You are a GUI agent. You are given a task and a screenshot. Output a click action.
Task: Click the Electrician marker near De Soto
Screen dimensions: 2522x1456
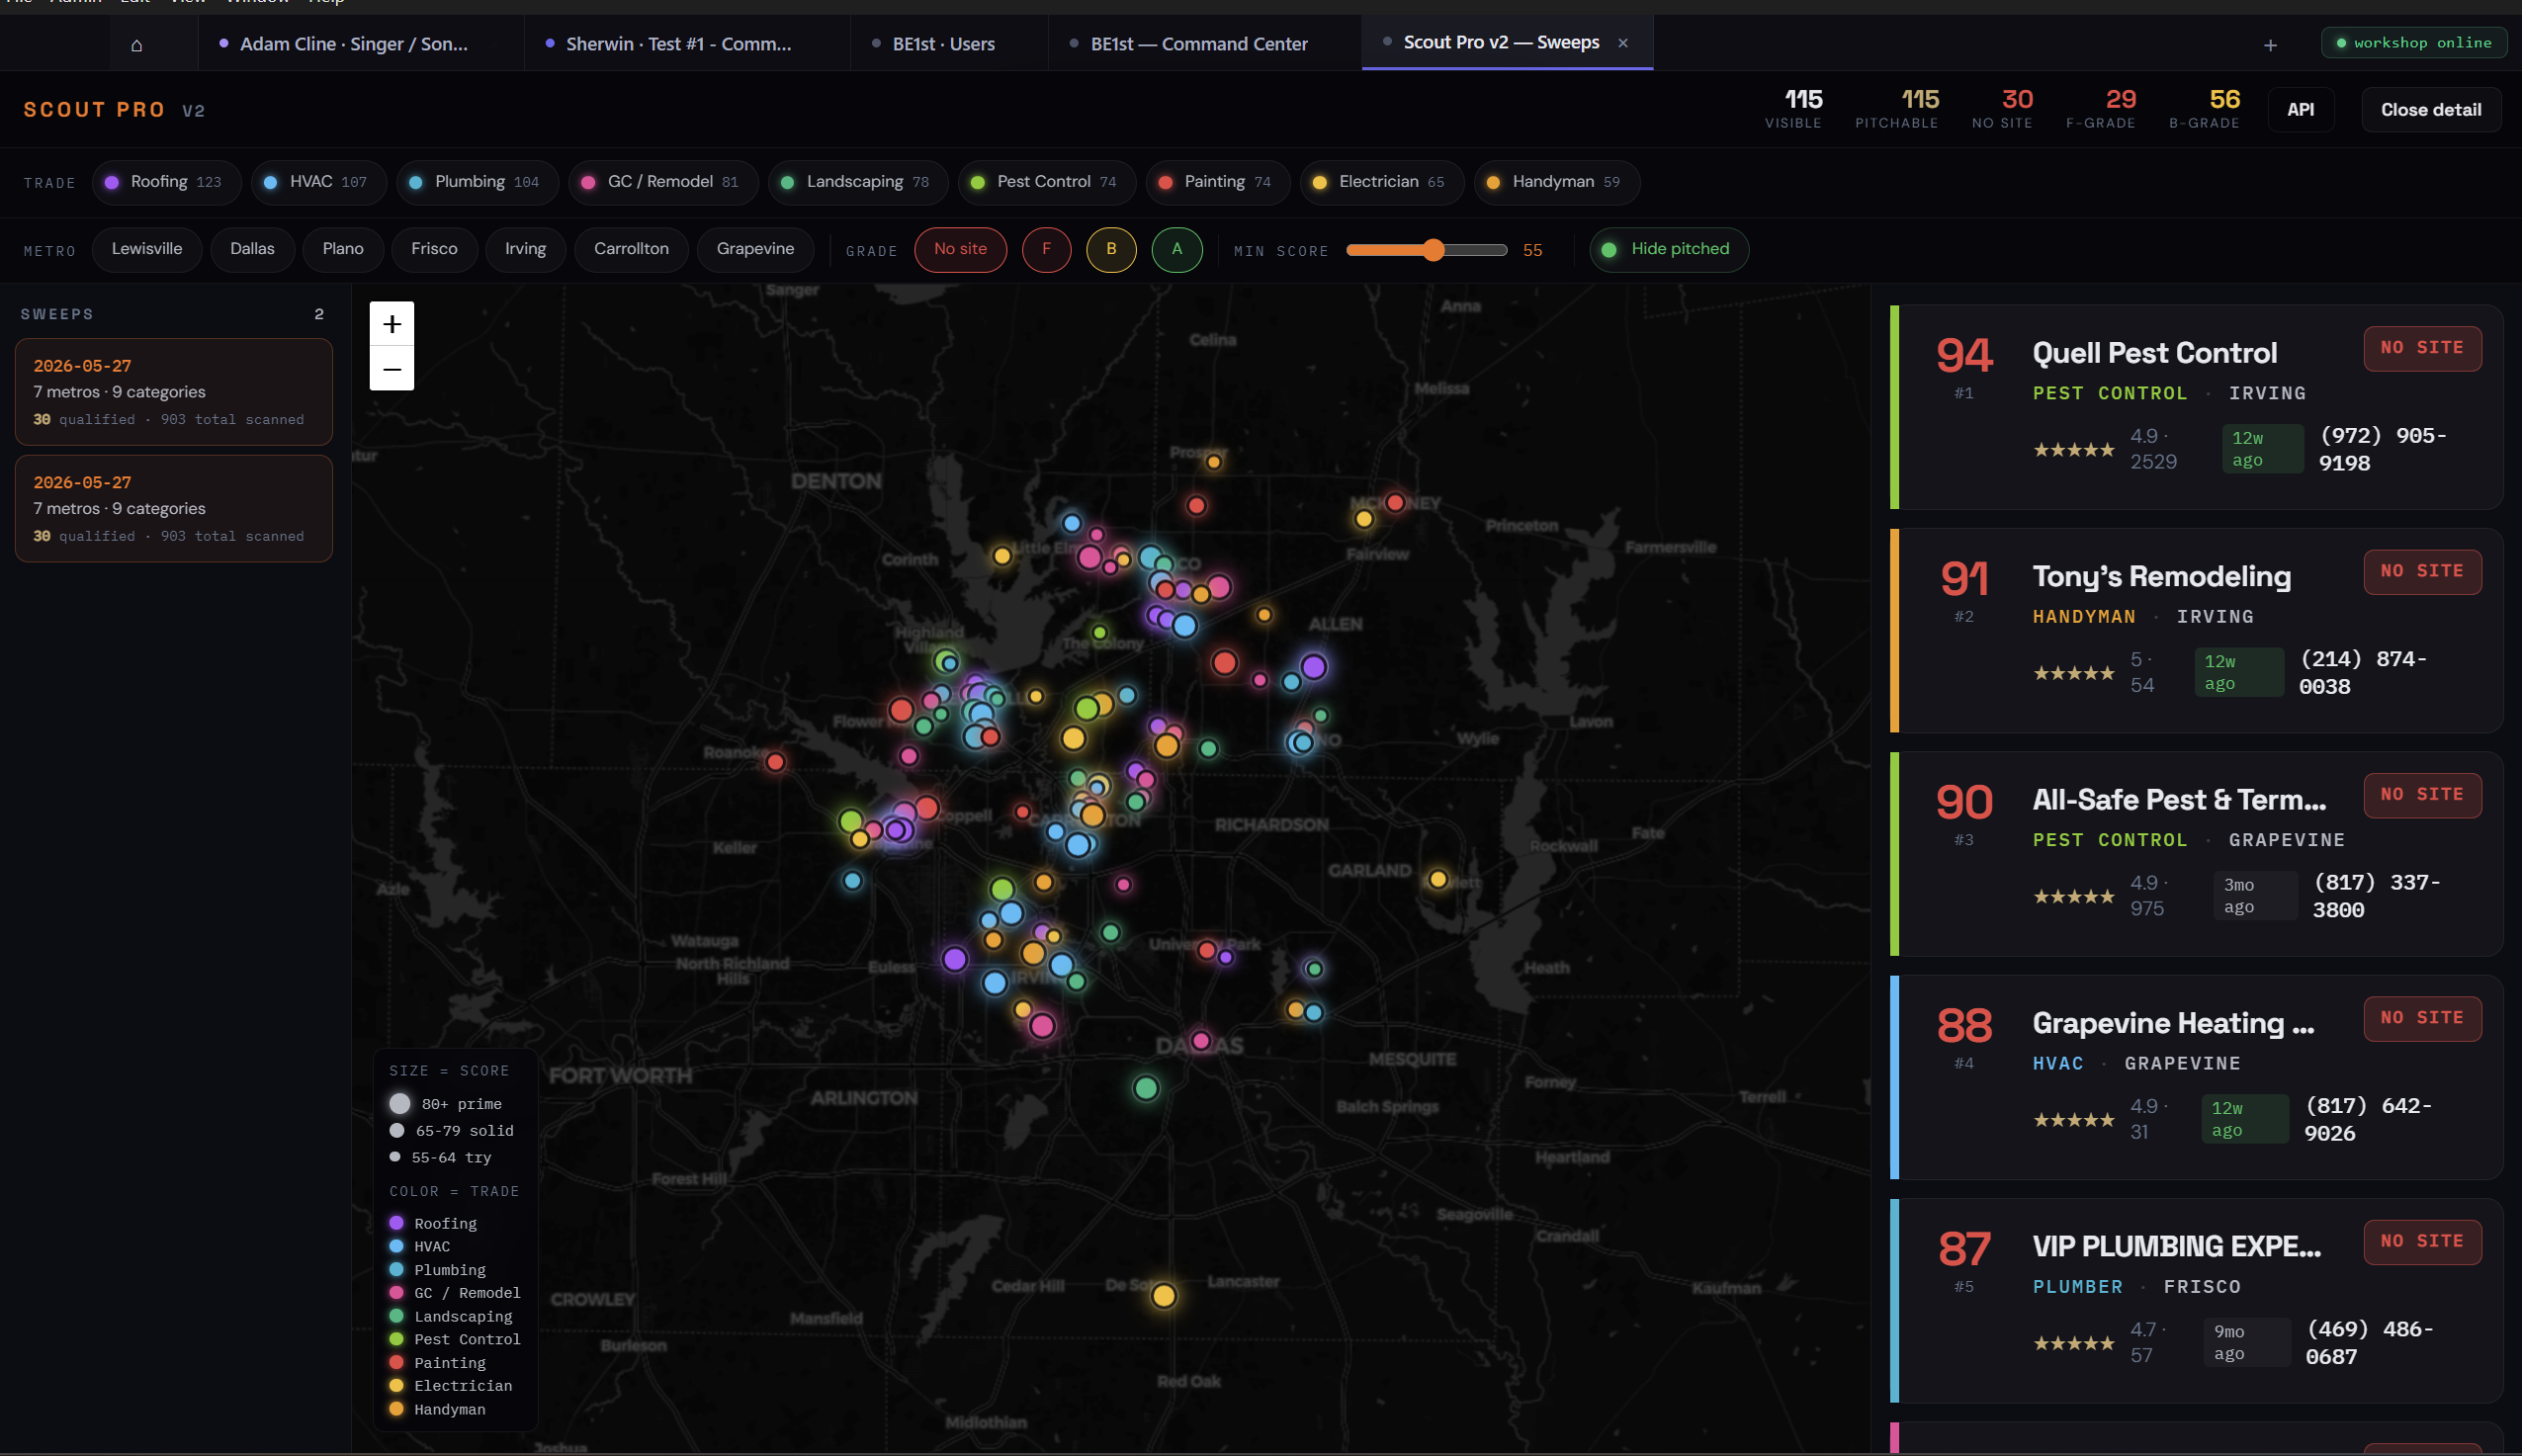[x=1163, y=1296]
